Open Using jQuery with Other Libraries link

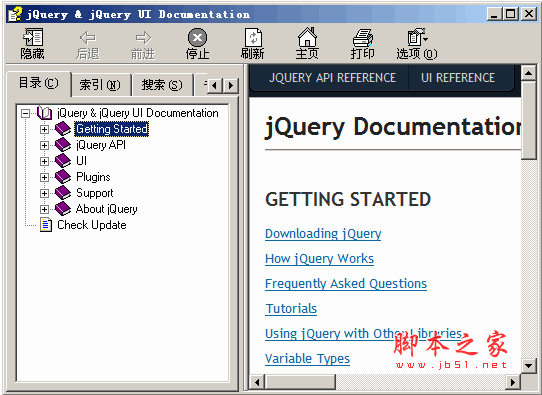pos(363,334)
